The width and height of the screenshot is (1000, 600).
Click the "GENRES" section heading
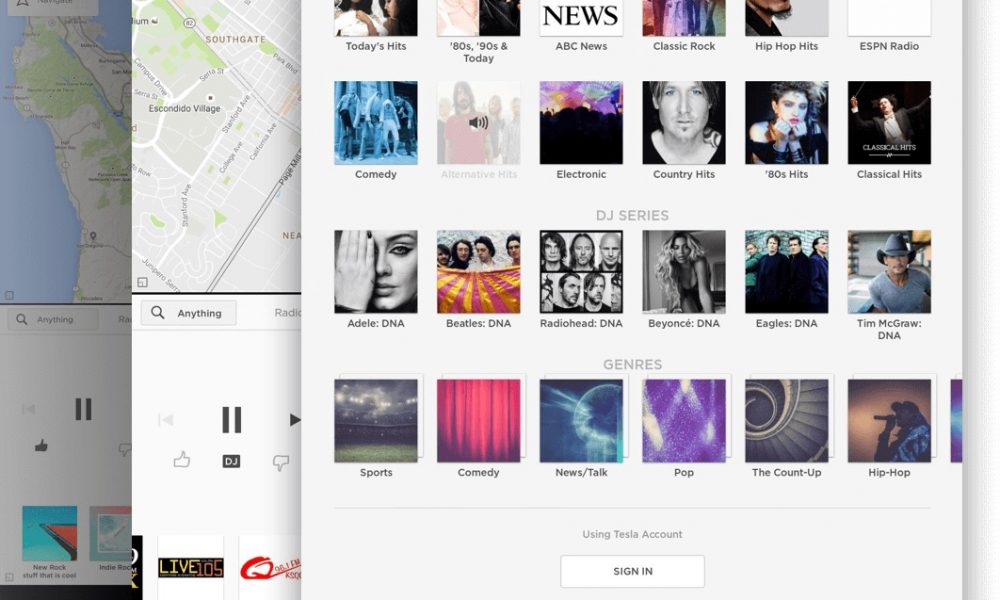click(x=632, y=365)
